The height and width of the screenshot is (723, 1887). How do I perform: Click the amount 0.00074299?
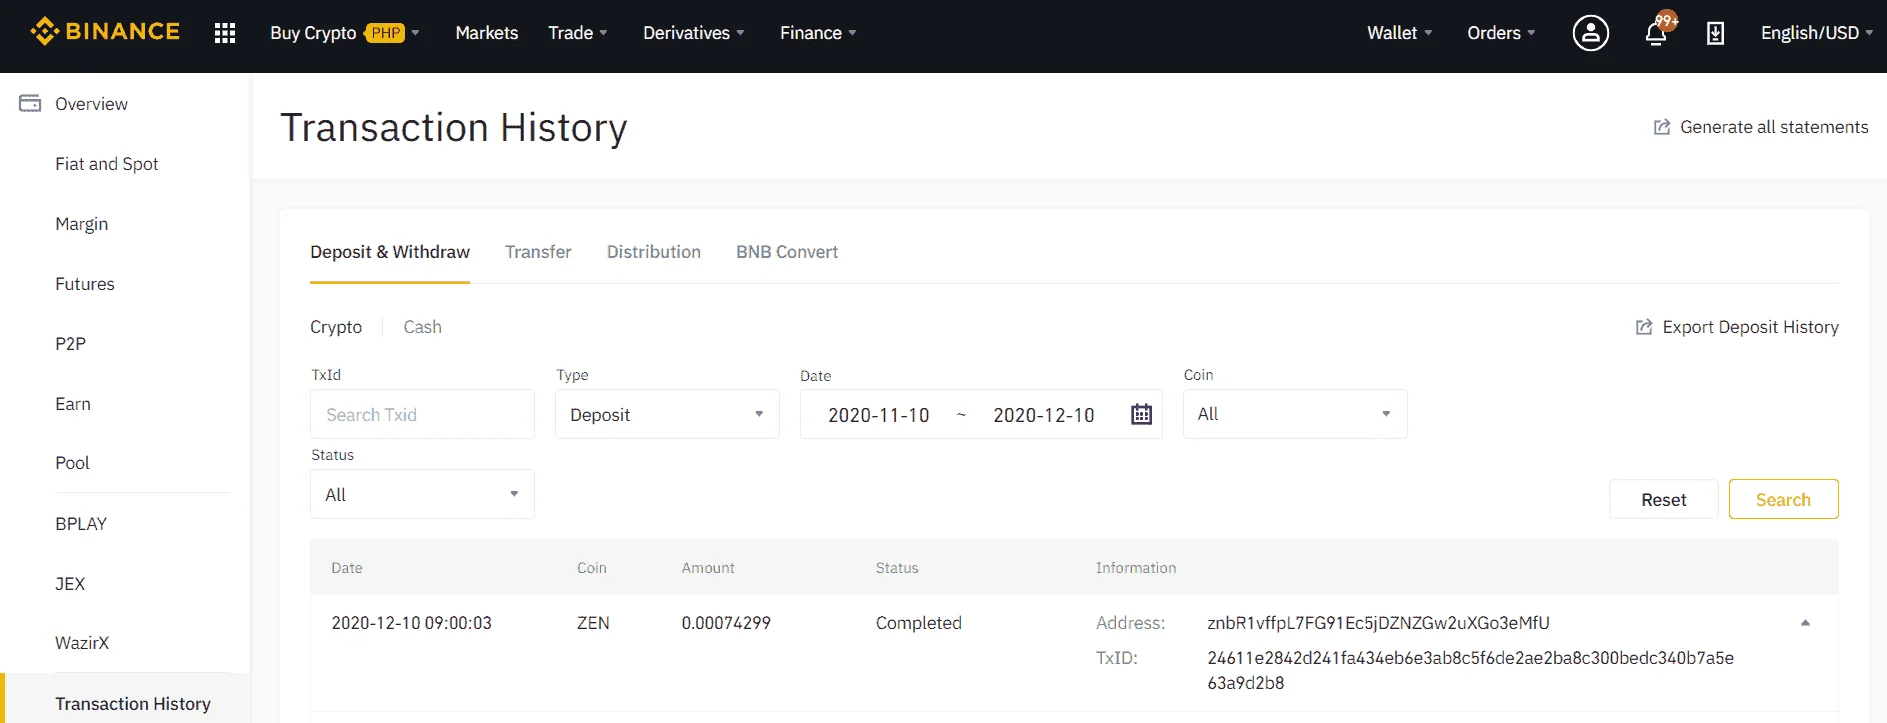click(726, 623)
